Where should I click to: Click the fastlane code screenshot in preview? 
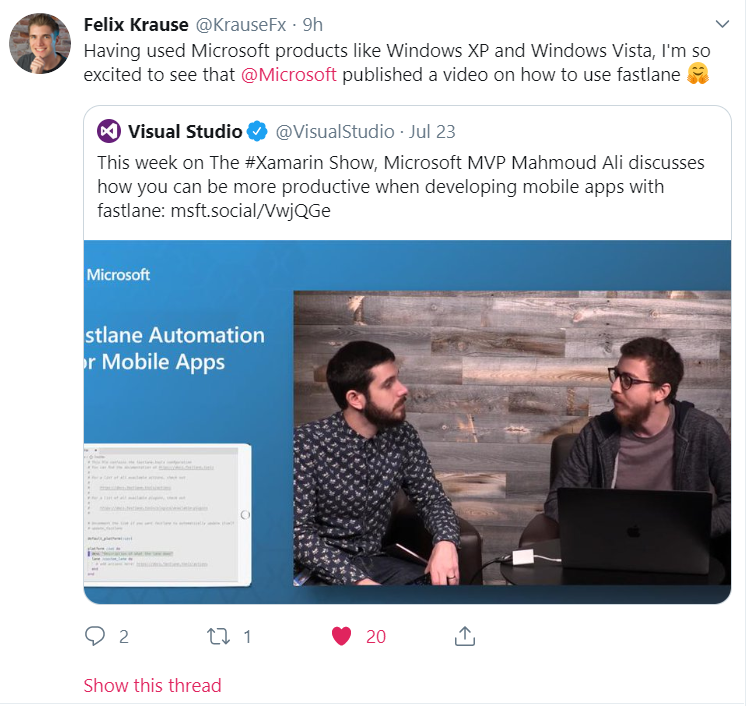click(167, 515)
